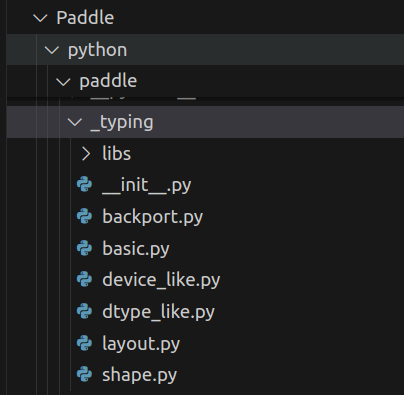The image size is (404, 395).
Task: Select shape.py in the explorer
Action: coord(139,375)
